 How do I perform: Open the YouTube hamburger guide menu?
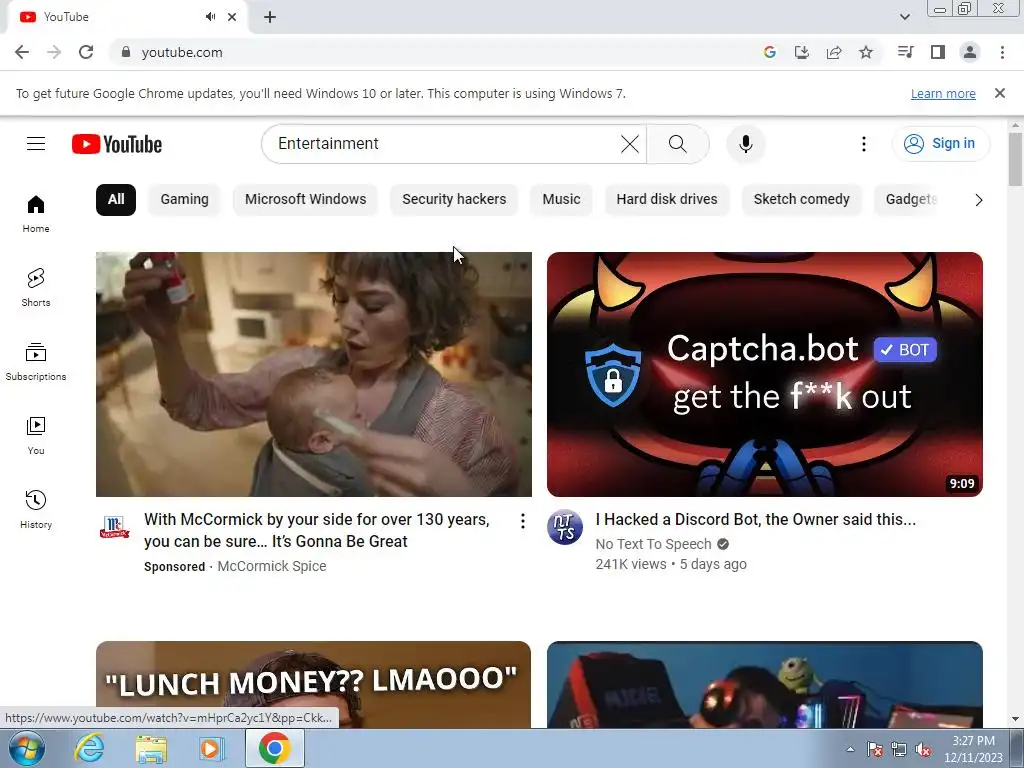(x=36, y=144)
